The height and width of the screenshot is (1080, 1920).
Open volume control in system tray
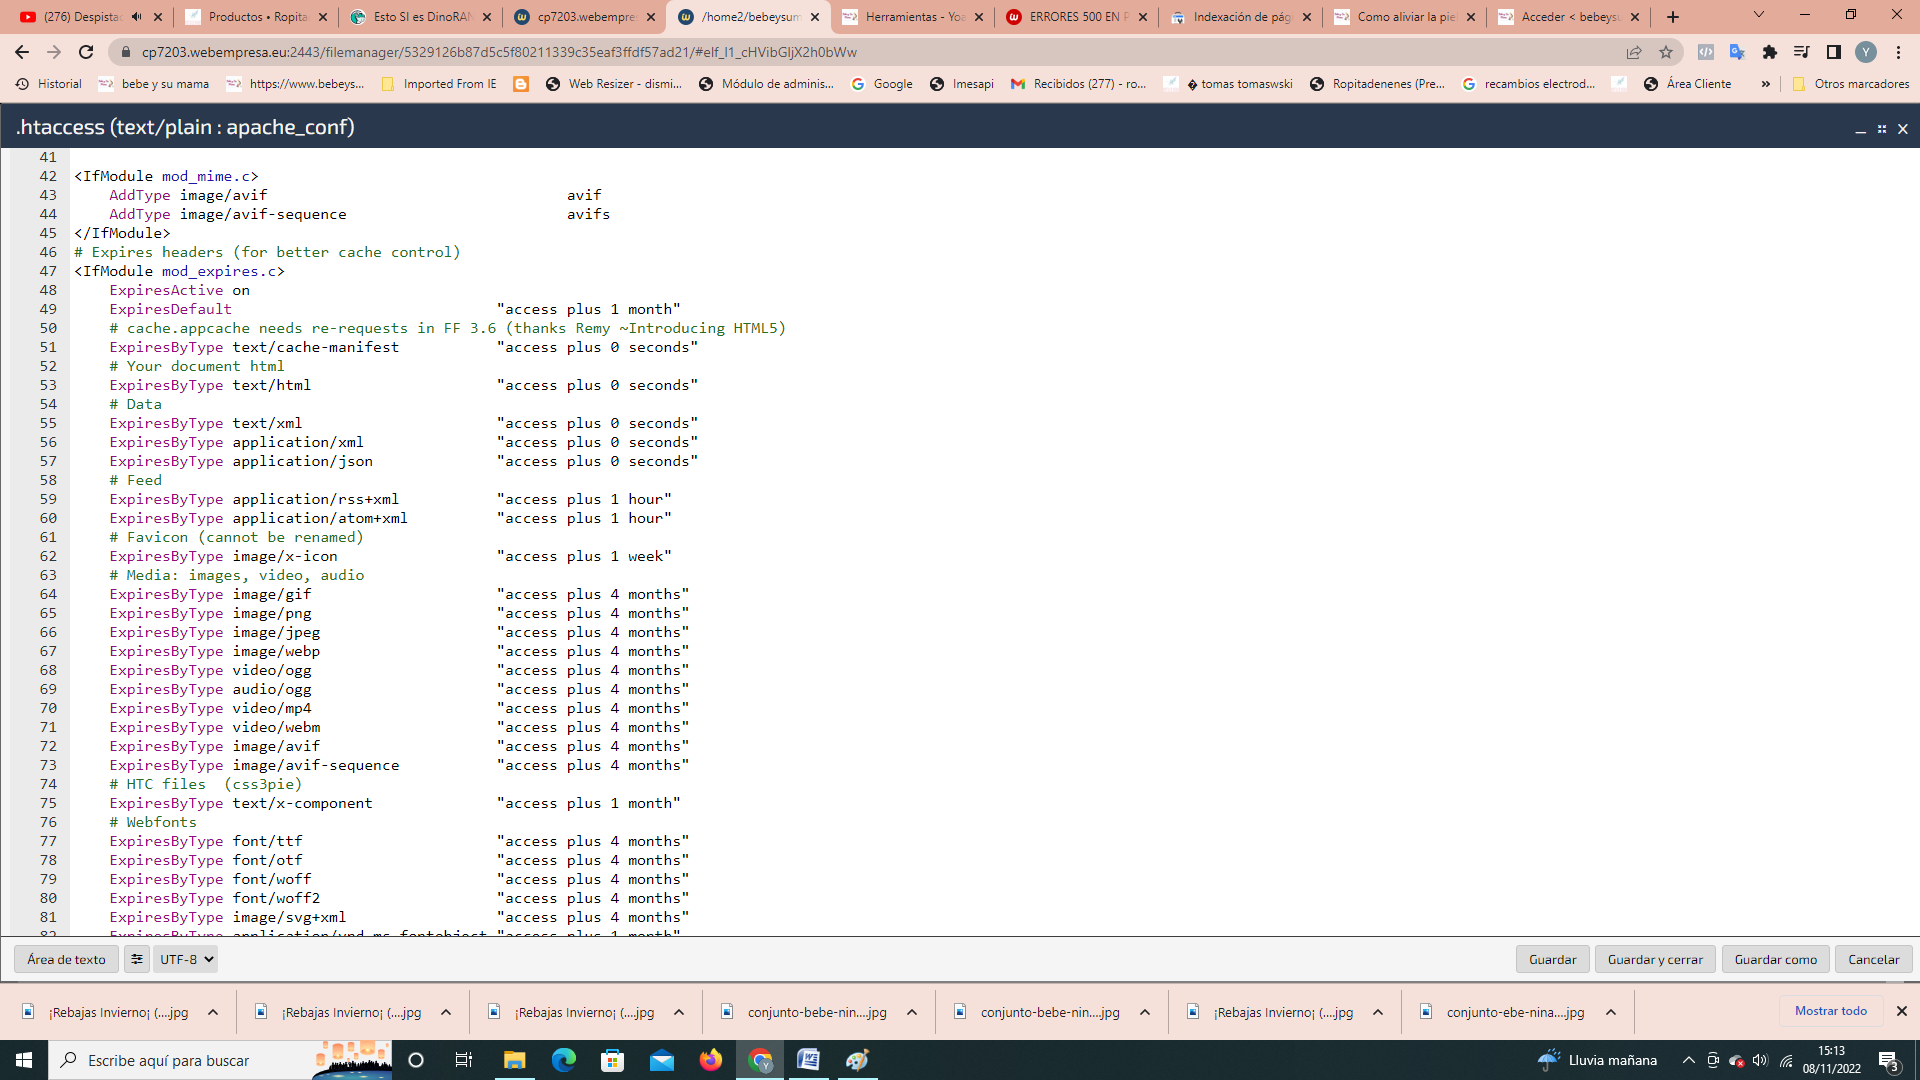click(1760, 1060)
